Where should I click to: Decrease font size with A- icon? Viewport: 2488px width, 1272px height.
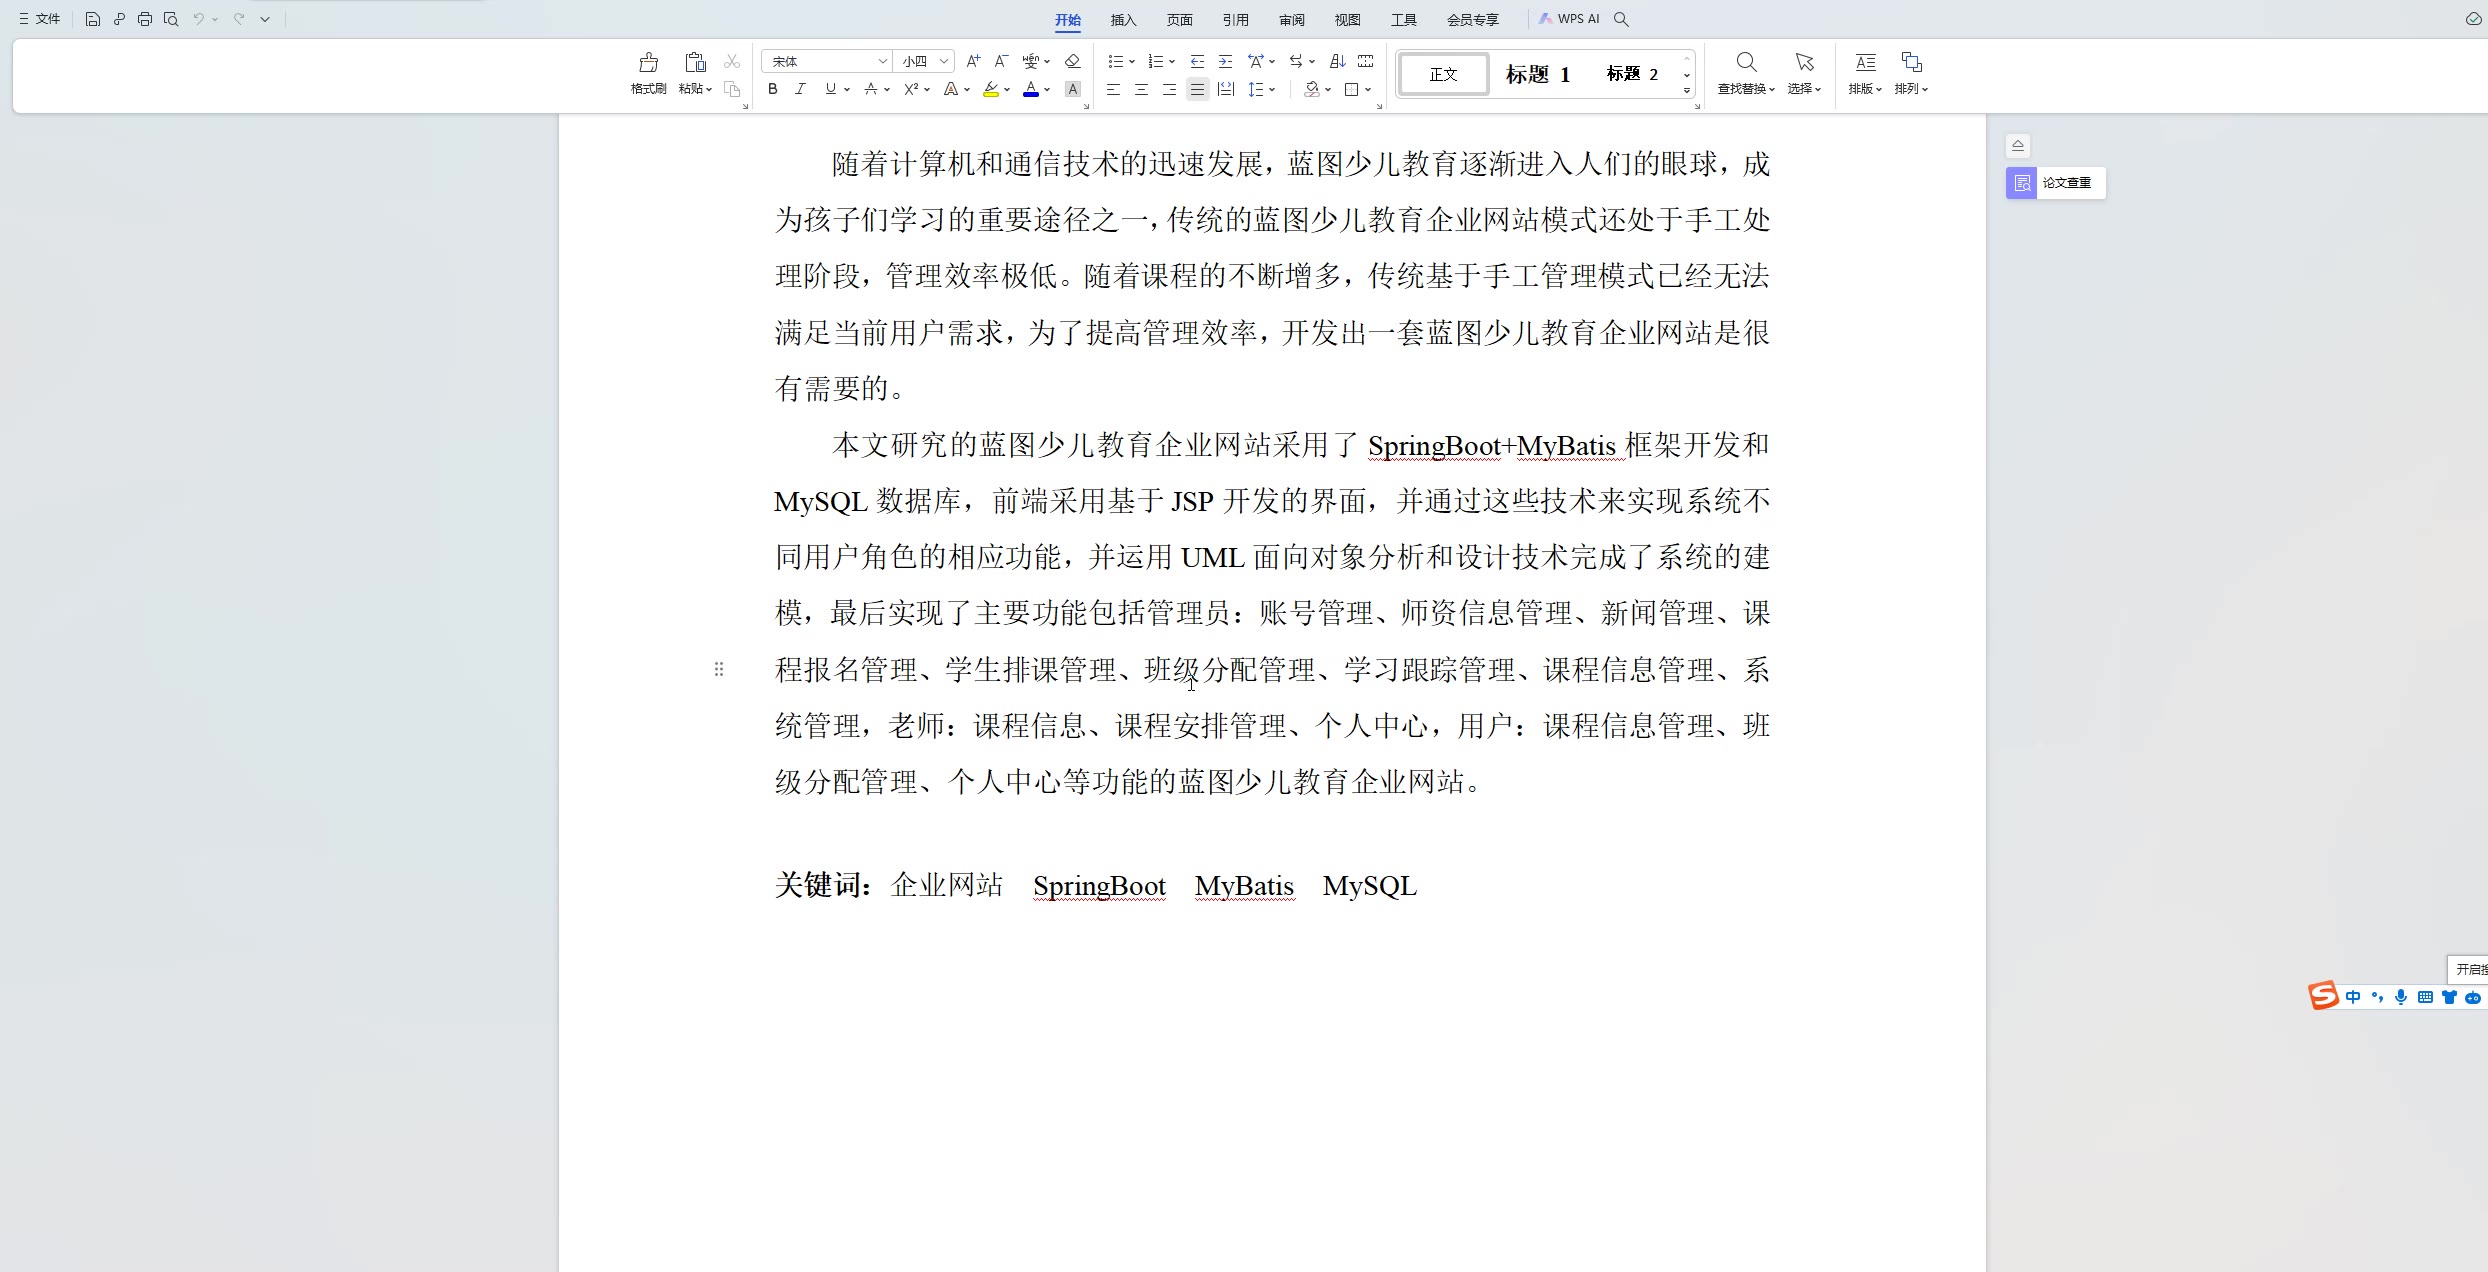click(x=1001, y=61)
